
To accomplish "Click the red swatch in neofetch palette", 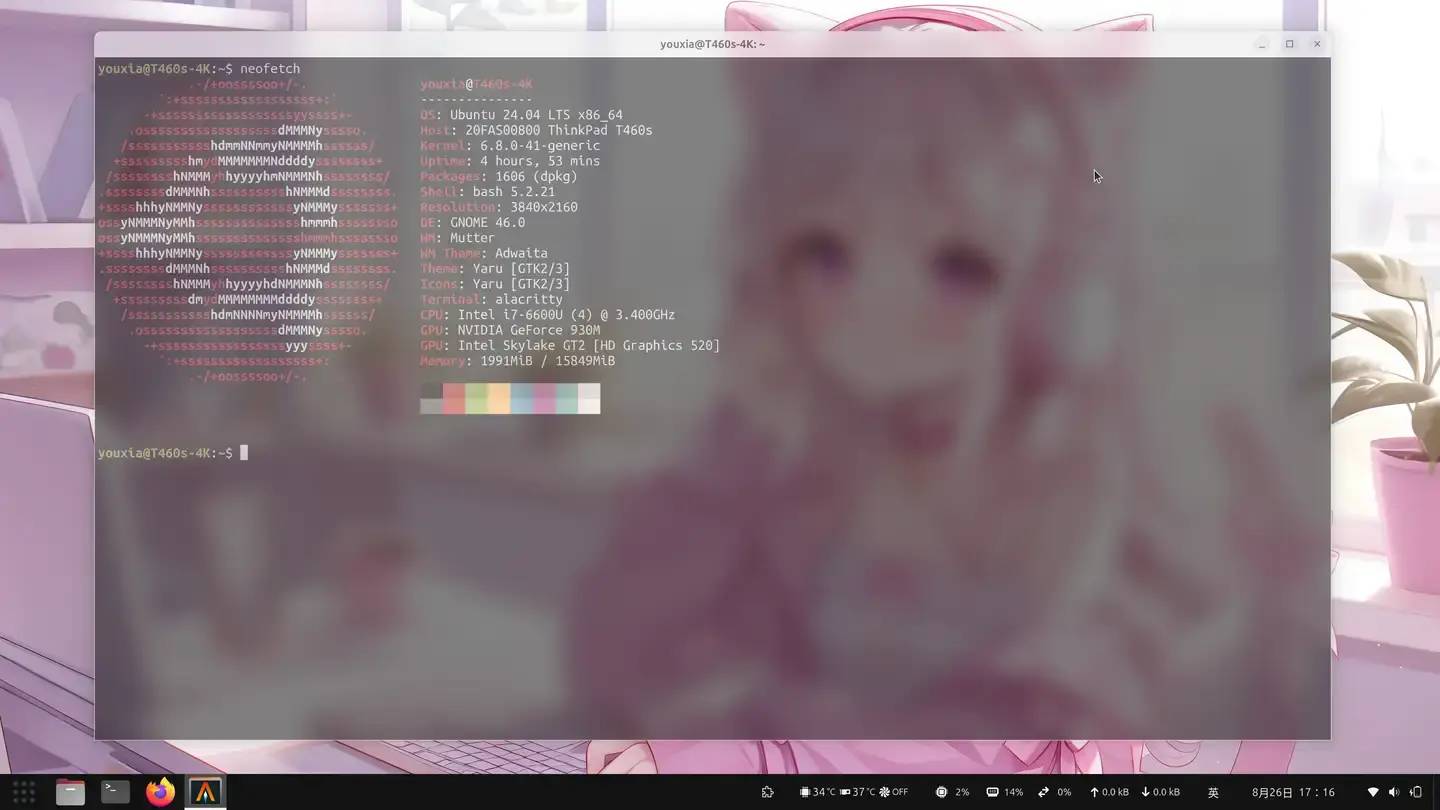I will click(x=454, y=398).
